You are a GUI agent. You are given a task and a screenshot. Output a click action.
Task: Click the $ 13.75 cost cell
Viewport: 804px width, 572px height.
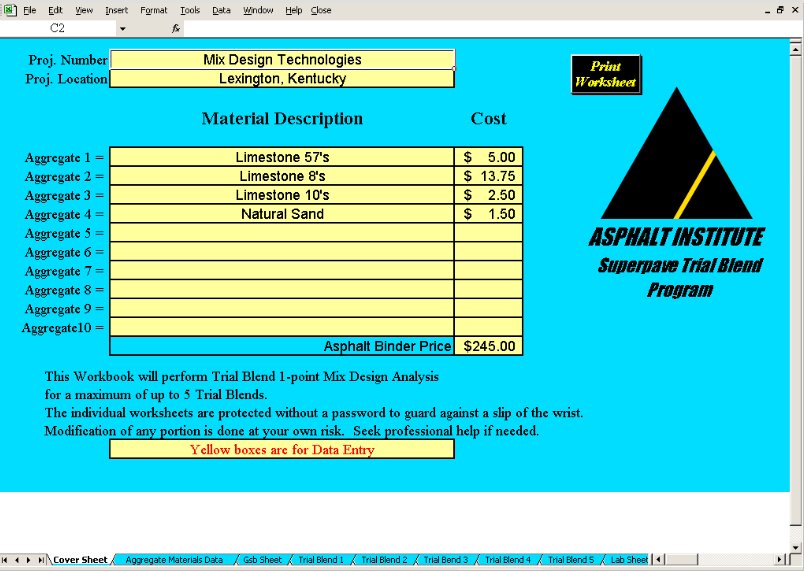489,176
